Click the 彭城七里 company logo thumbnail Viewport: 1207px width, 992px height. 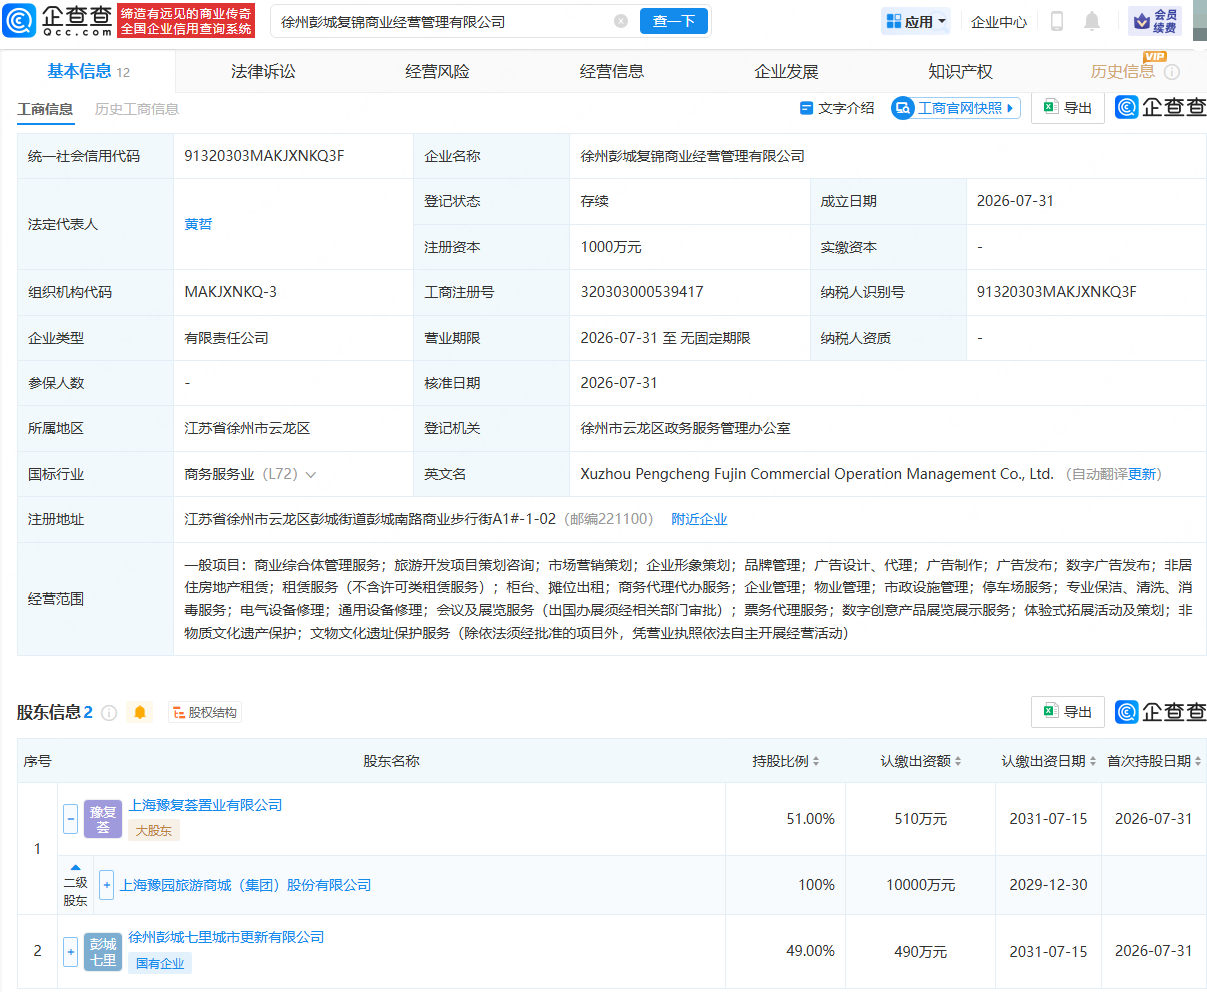[103, 951]
